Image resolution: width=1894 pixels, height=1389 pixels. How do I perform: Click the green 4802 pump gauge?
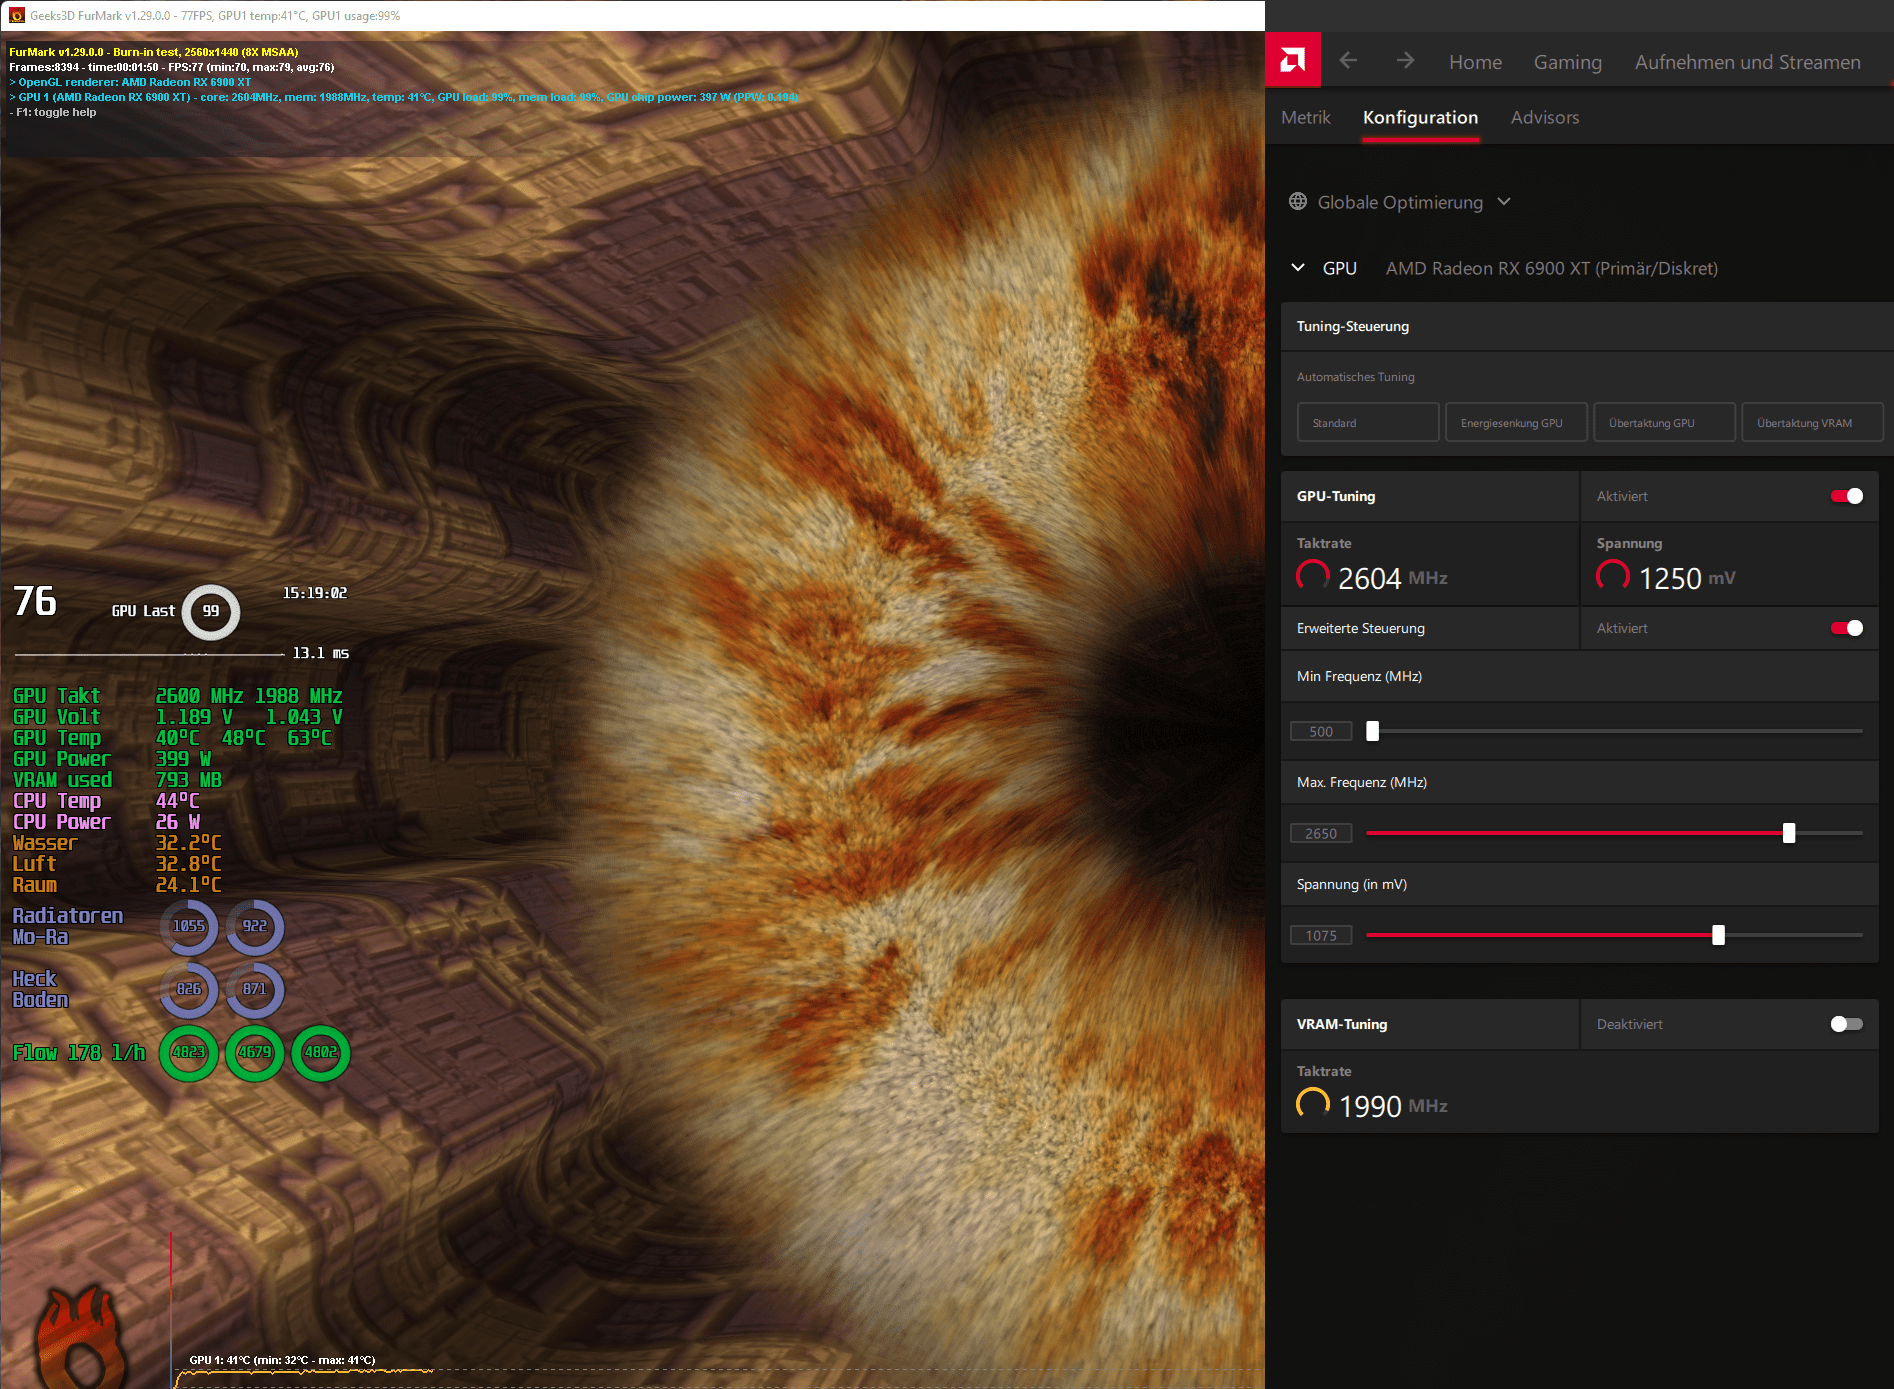[321, 1052]
